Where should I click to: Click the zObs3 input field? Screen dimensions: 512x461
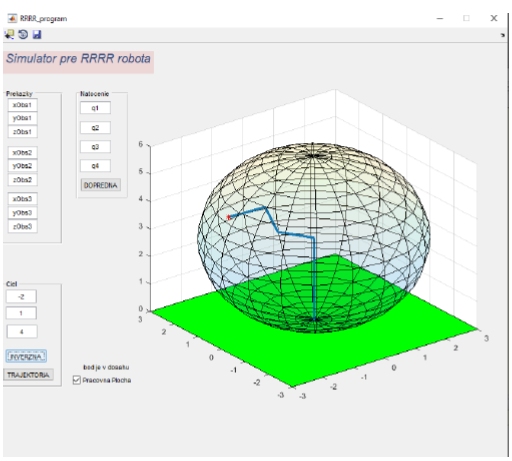click(x=22, y=226)
